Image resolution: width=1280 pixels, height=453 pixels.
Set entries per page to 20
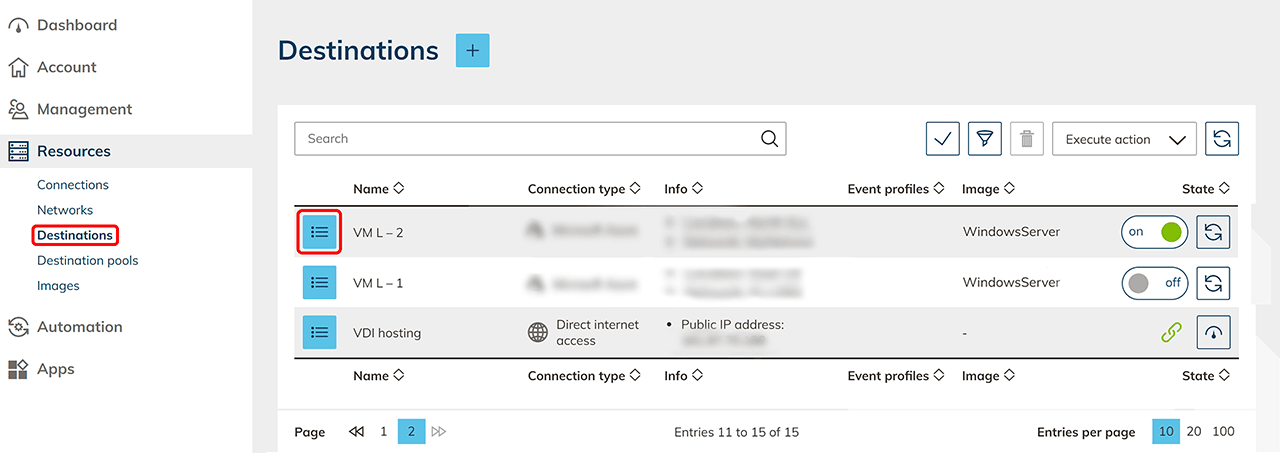[1194, 432]
